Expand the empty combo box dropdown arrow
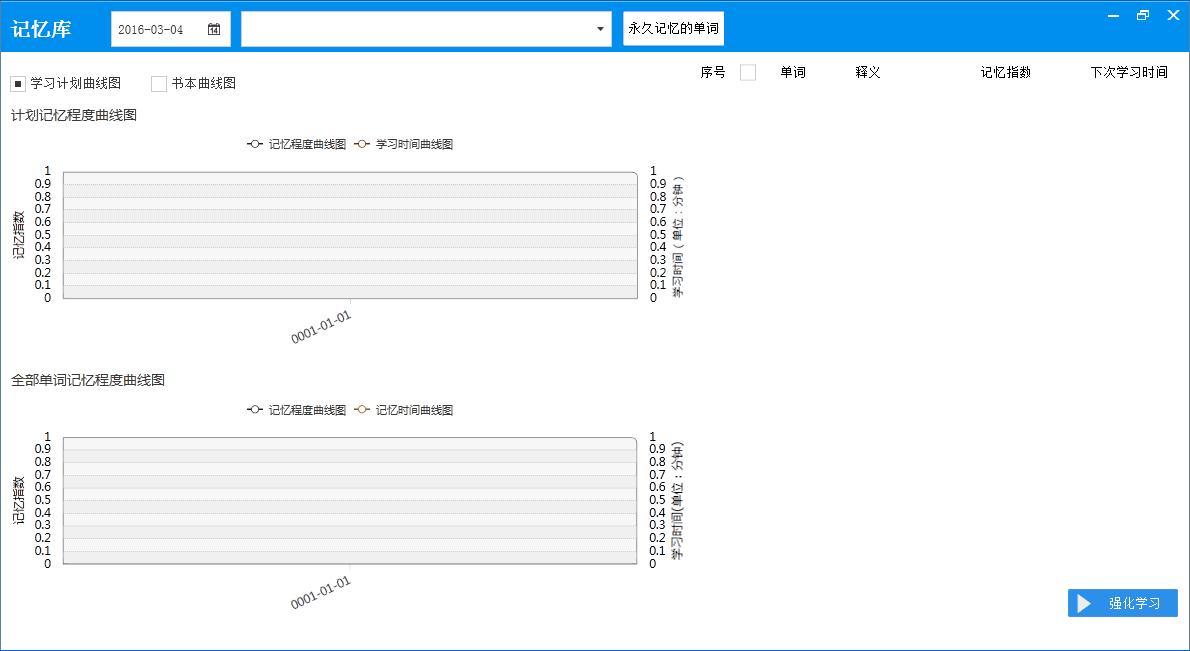The width and height of the screenshot is (1190, 651). coord(600,29)
